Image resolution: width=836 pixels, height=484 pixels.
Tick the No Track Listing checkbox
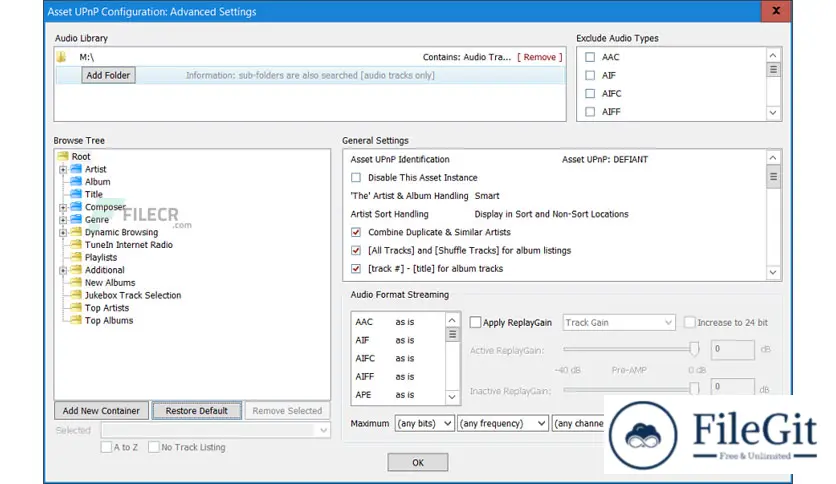(x=154, y=447)
